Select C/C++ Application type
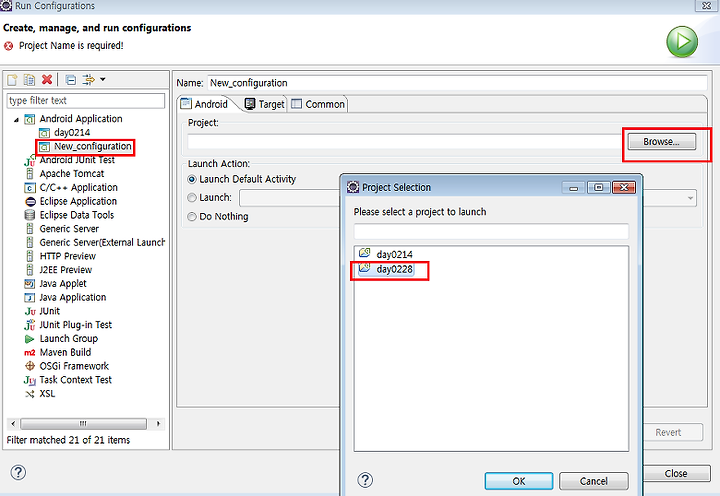The image size is (720, 496). pos(79,188)
